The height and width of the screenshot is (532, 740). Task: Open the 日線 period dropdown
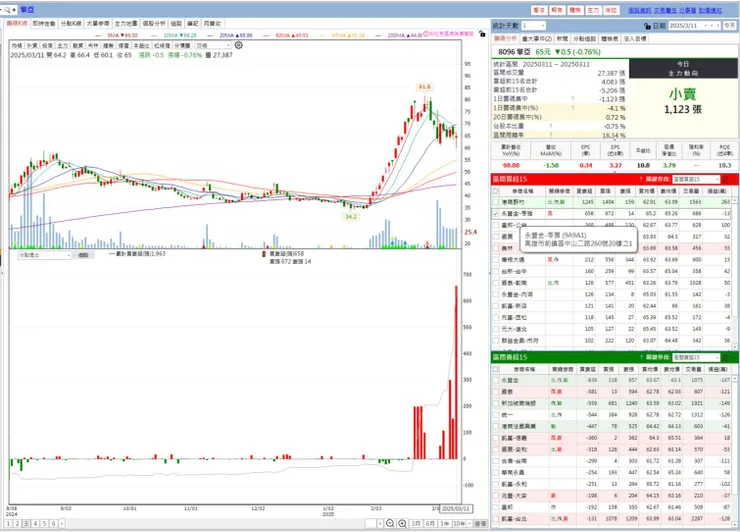pos(213,45)
